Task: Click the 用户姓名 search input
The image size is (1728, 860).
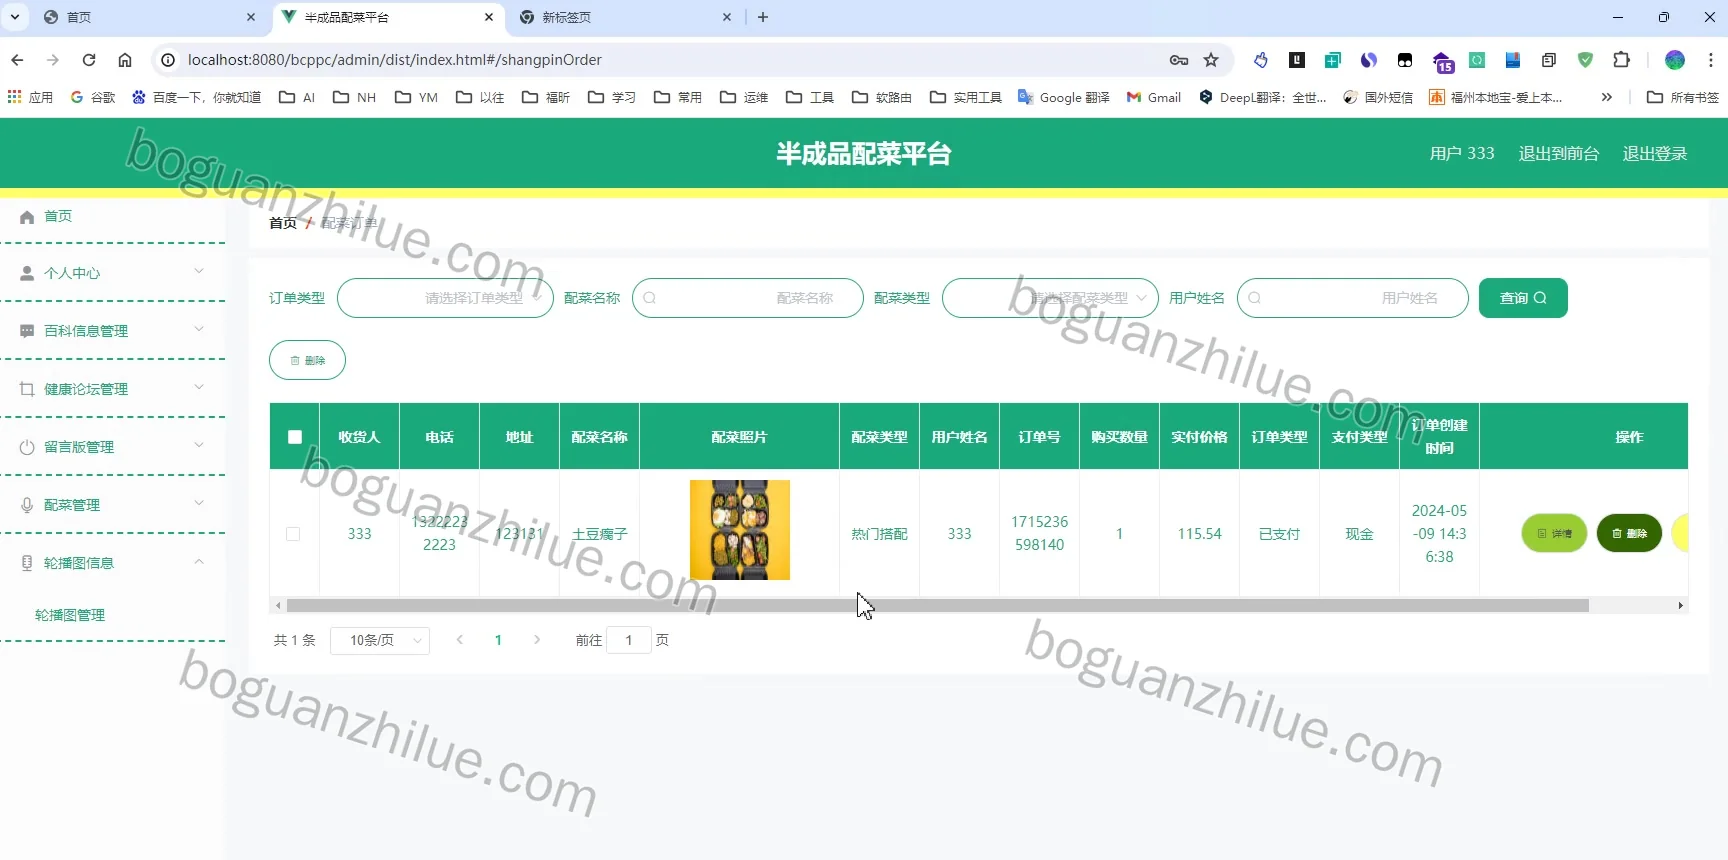Action: pos(1353,298)
